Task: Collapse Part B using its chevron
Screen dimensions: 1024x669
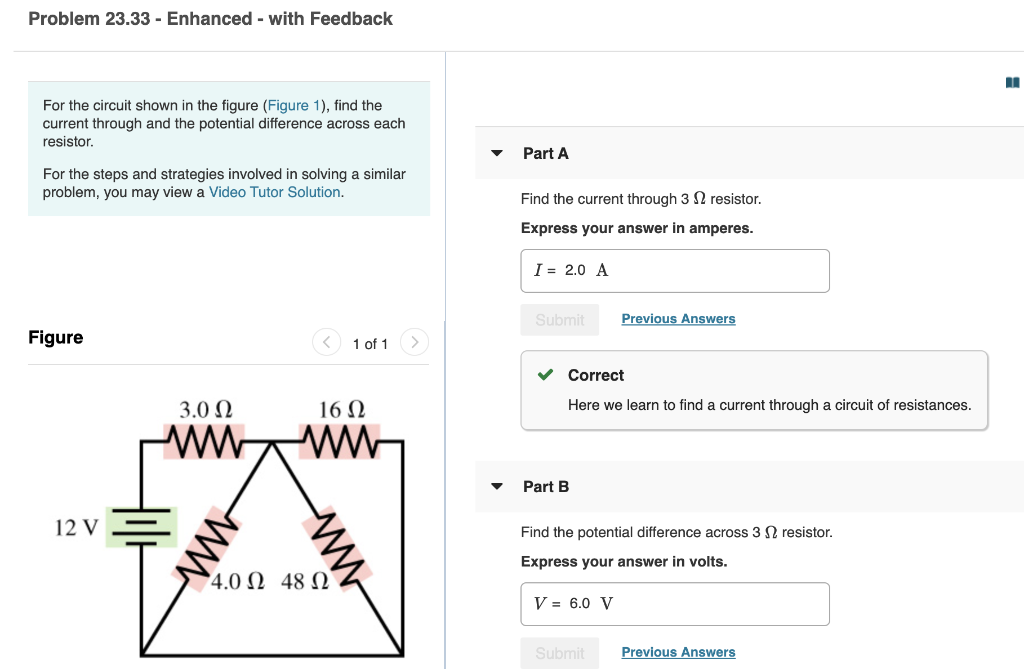Action: pyautogui.click(x=497, y=486)
